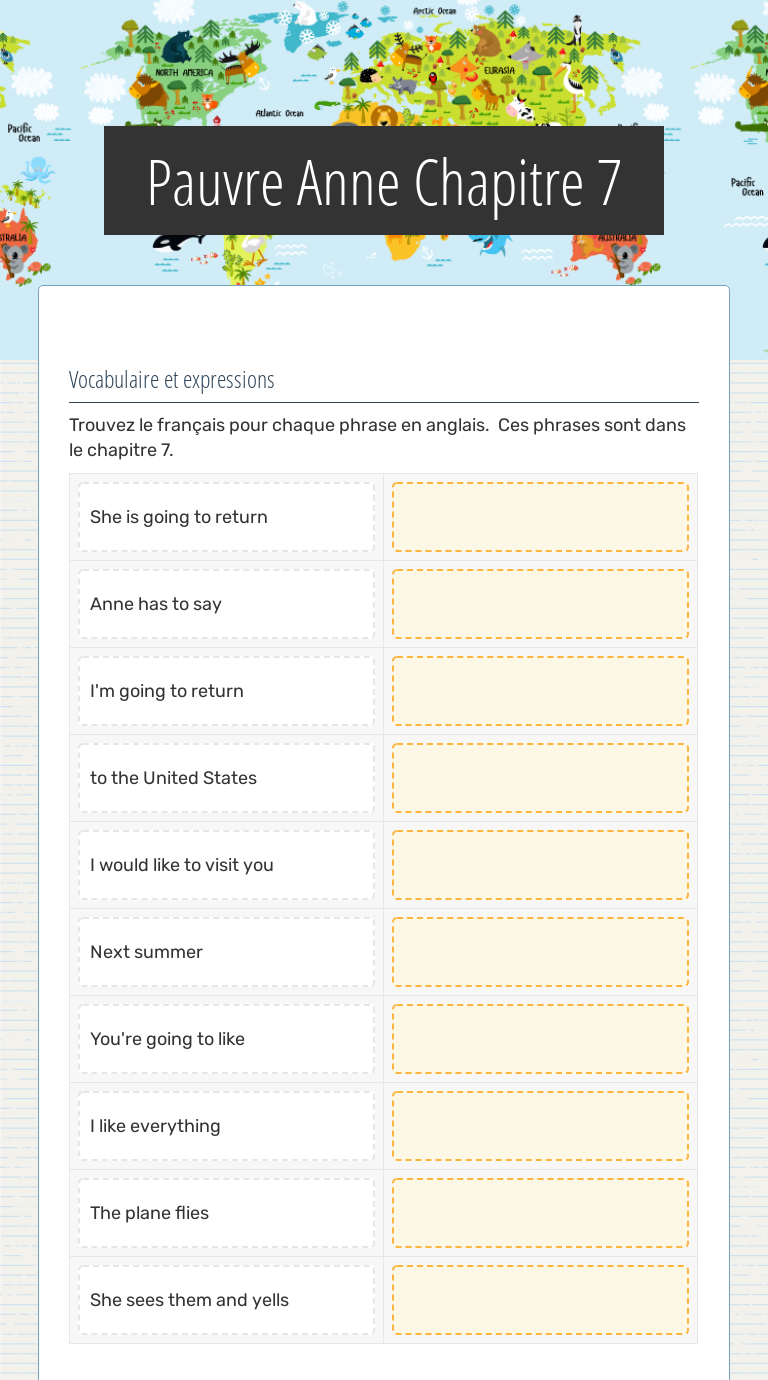Click the 'She is going to return' phrase card

point(226,517)
